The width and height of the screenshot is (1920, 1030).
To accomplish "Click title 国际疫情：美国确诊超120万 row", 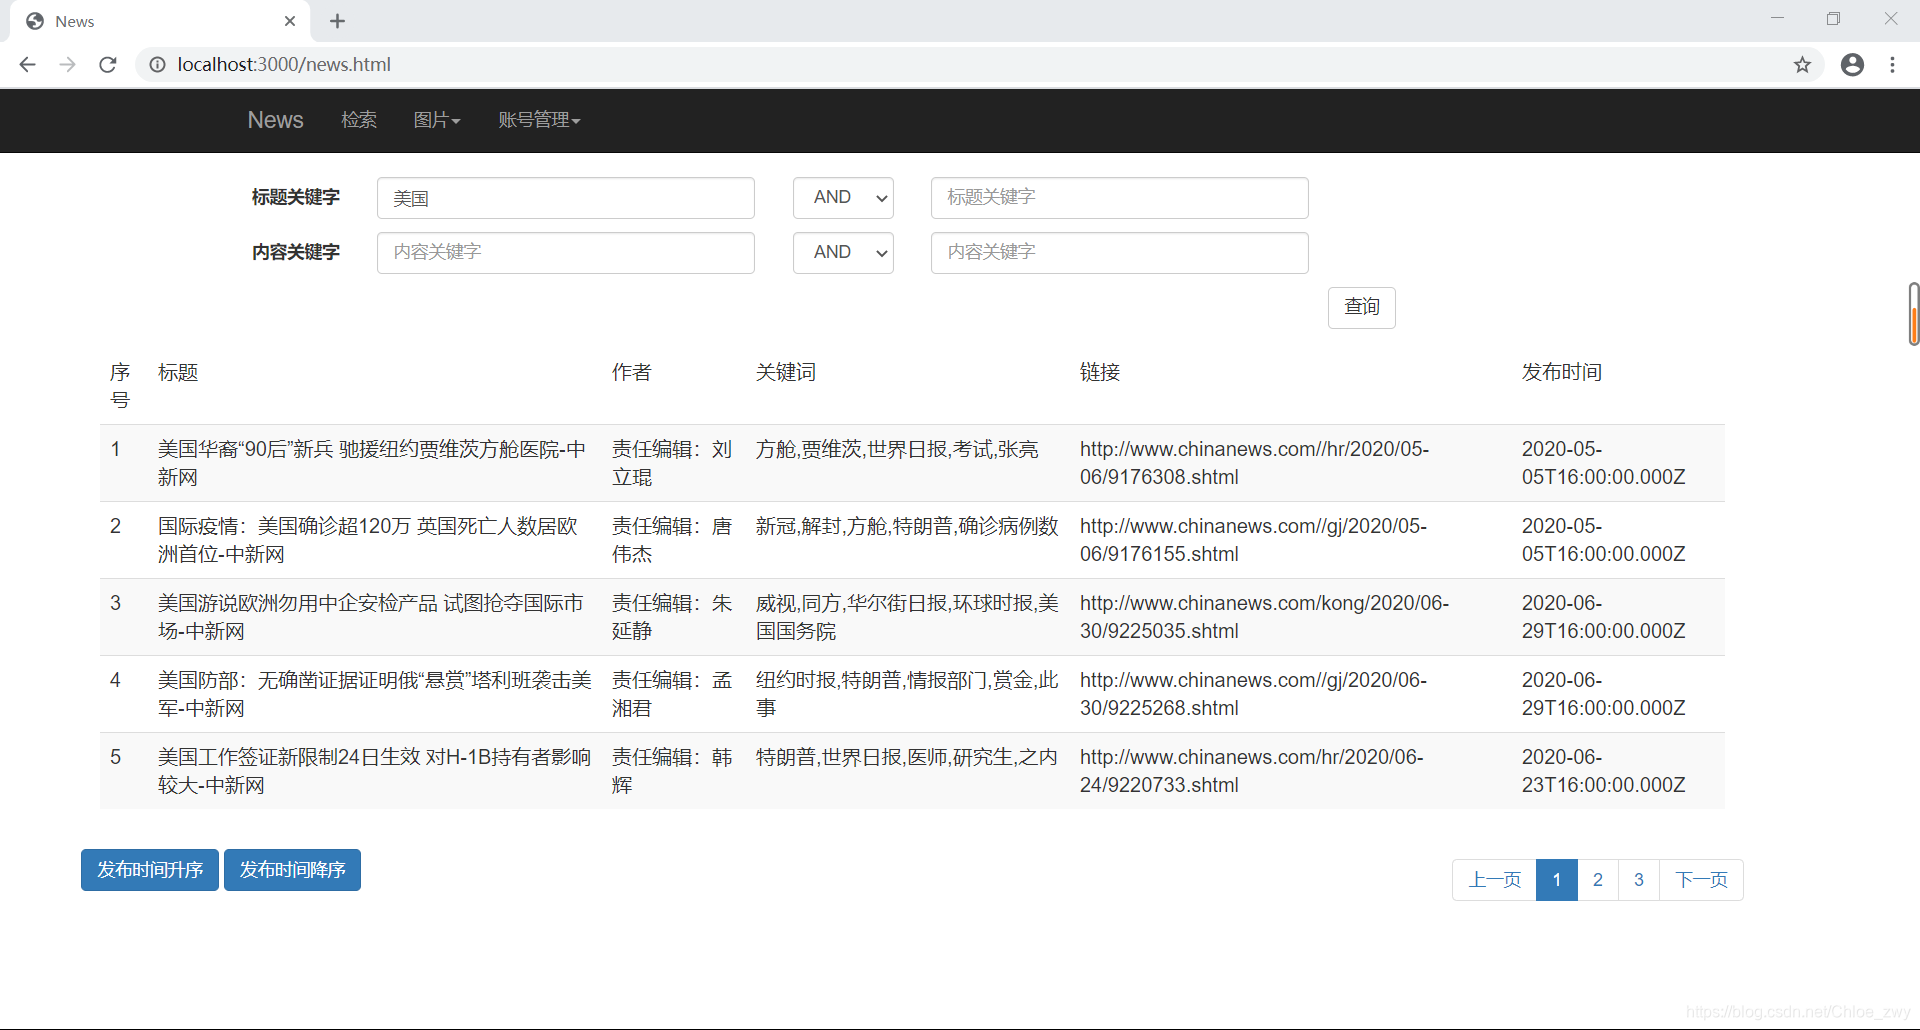I will pyautogui.click(x=368, y=540).
